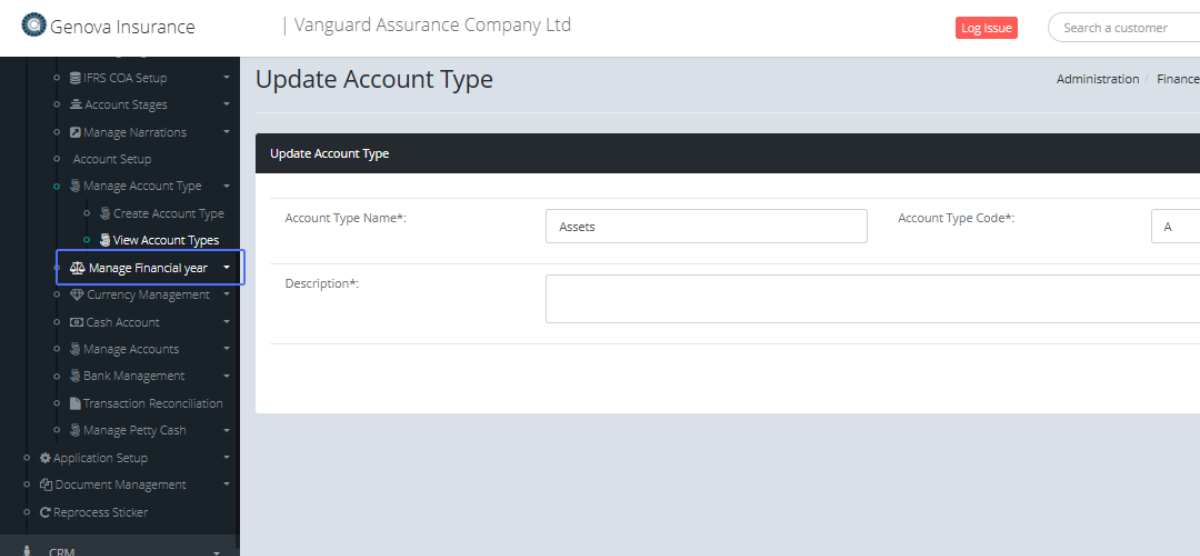
Task: Click the Cash Account money icon
Action: (x=77, y=323)
